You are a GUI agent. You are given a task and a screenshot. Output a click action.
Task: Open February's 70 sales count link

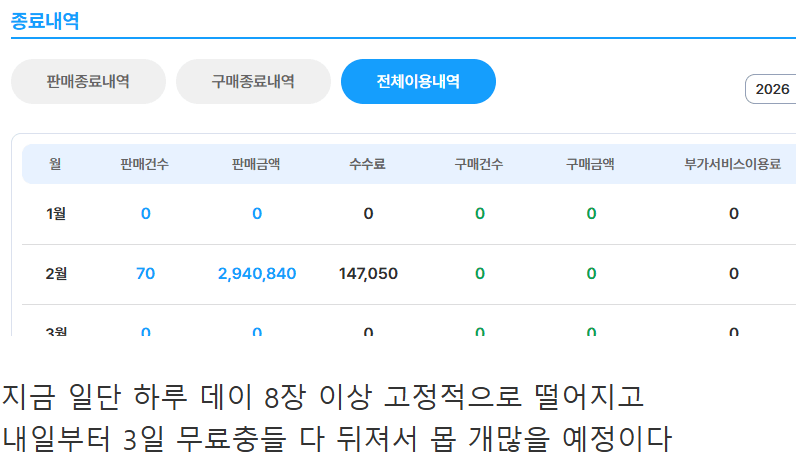click(145, 274)
